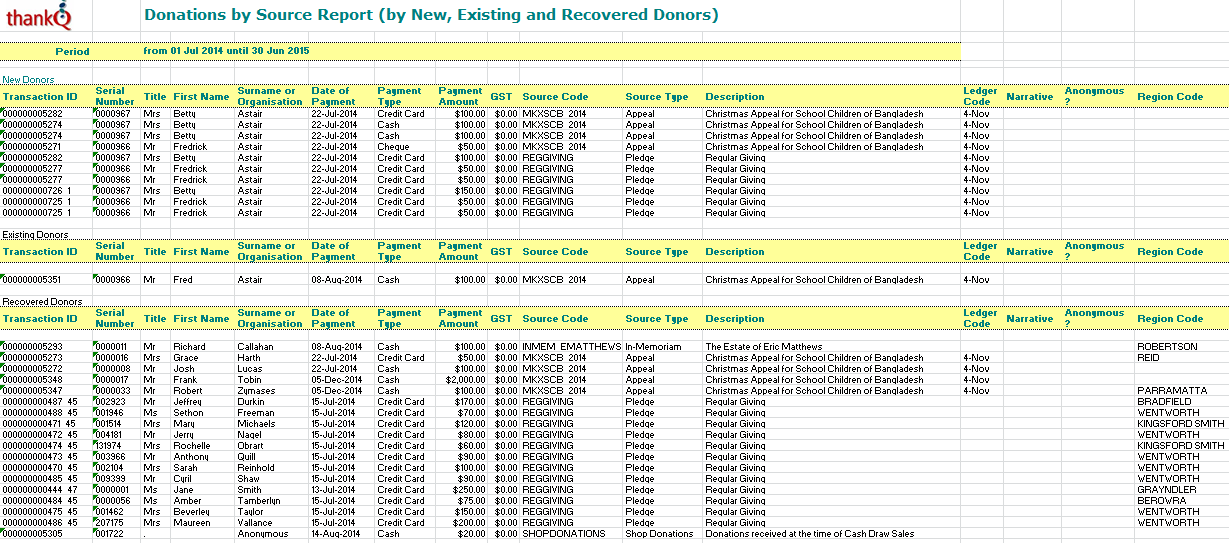Select surname cell Durkin
This screenshot has height=543, width=1229.
(251, 402)
